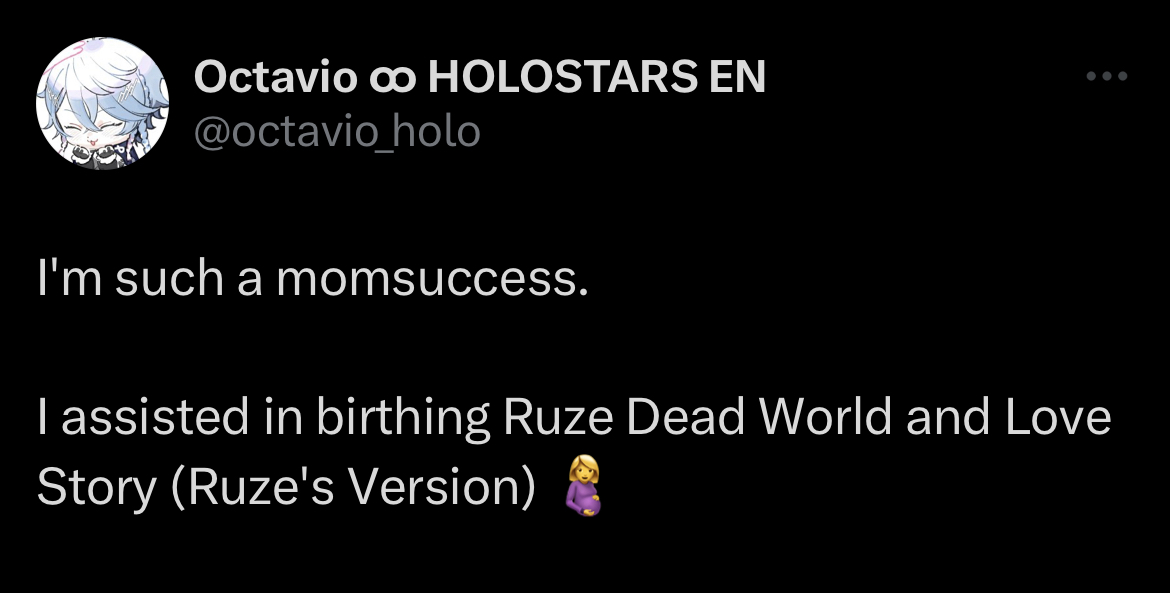The image size is (1170, 593).
Task: Click the word Love in tweet
Action: click(x=1058, y=416)
